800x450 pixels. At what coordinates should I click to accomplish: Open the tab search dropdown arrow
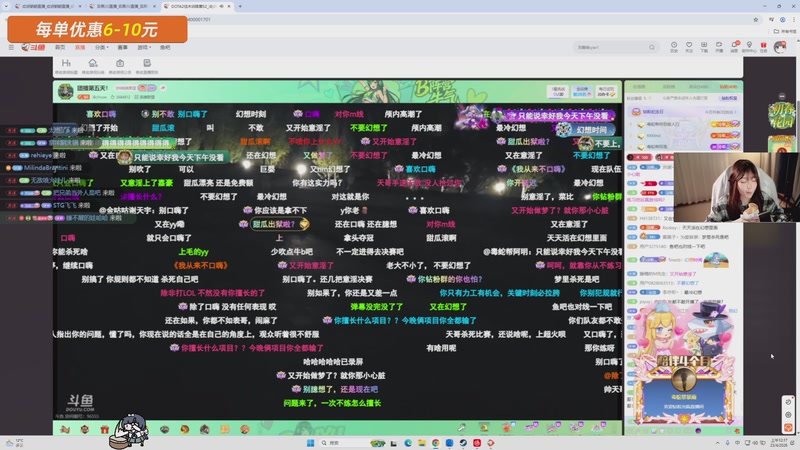(x=5, y=6)
